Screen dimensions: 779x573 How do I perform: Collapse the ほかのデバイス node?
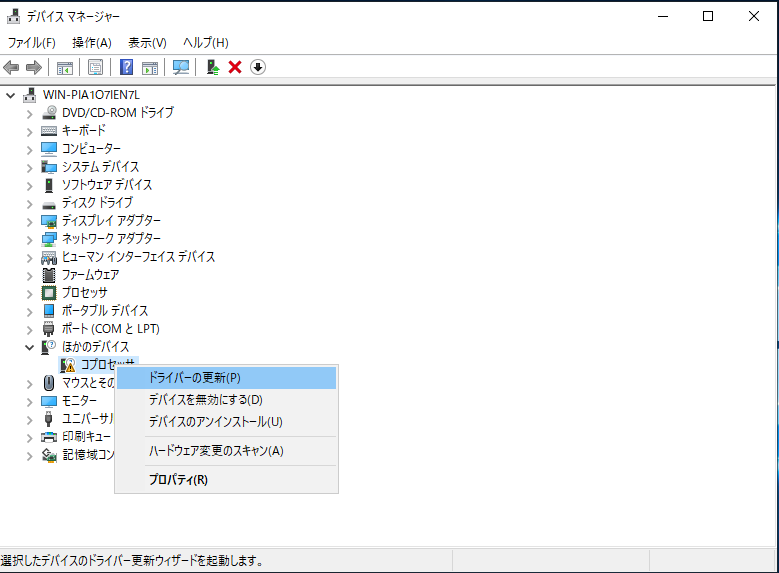29,347
